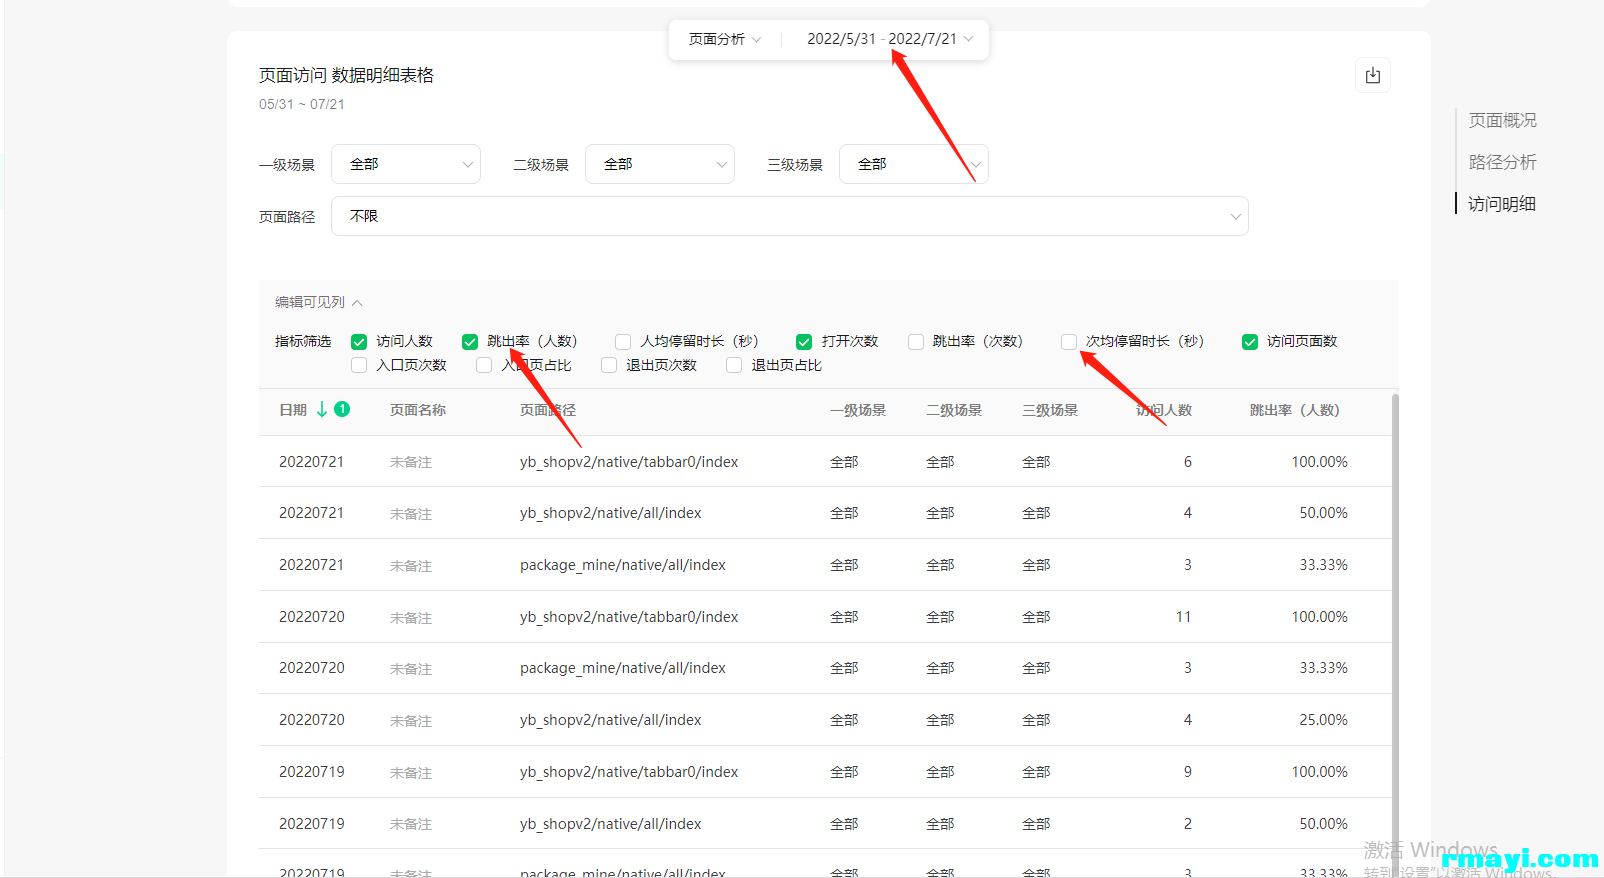Click 20220719 yb_shopv2/native/tabbar0/index path cell
This screenshot has width=1604, height=878.
tap(629, 772)
